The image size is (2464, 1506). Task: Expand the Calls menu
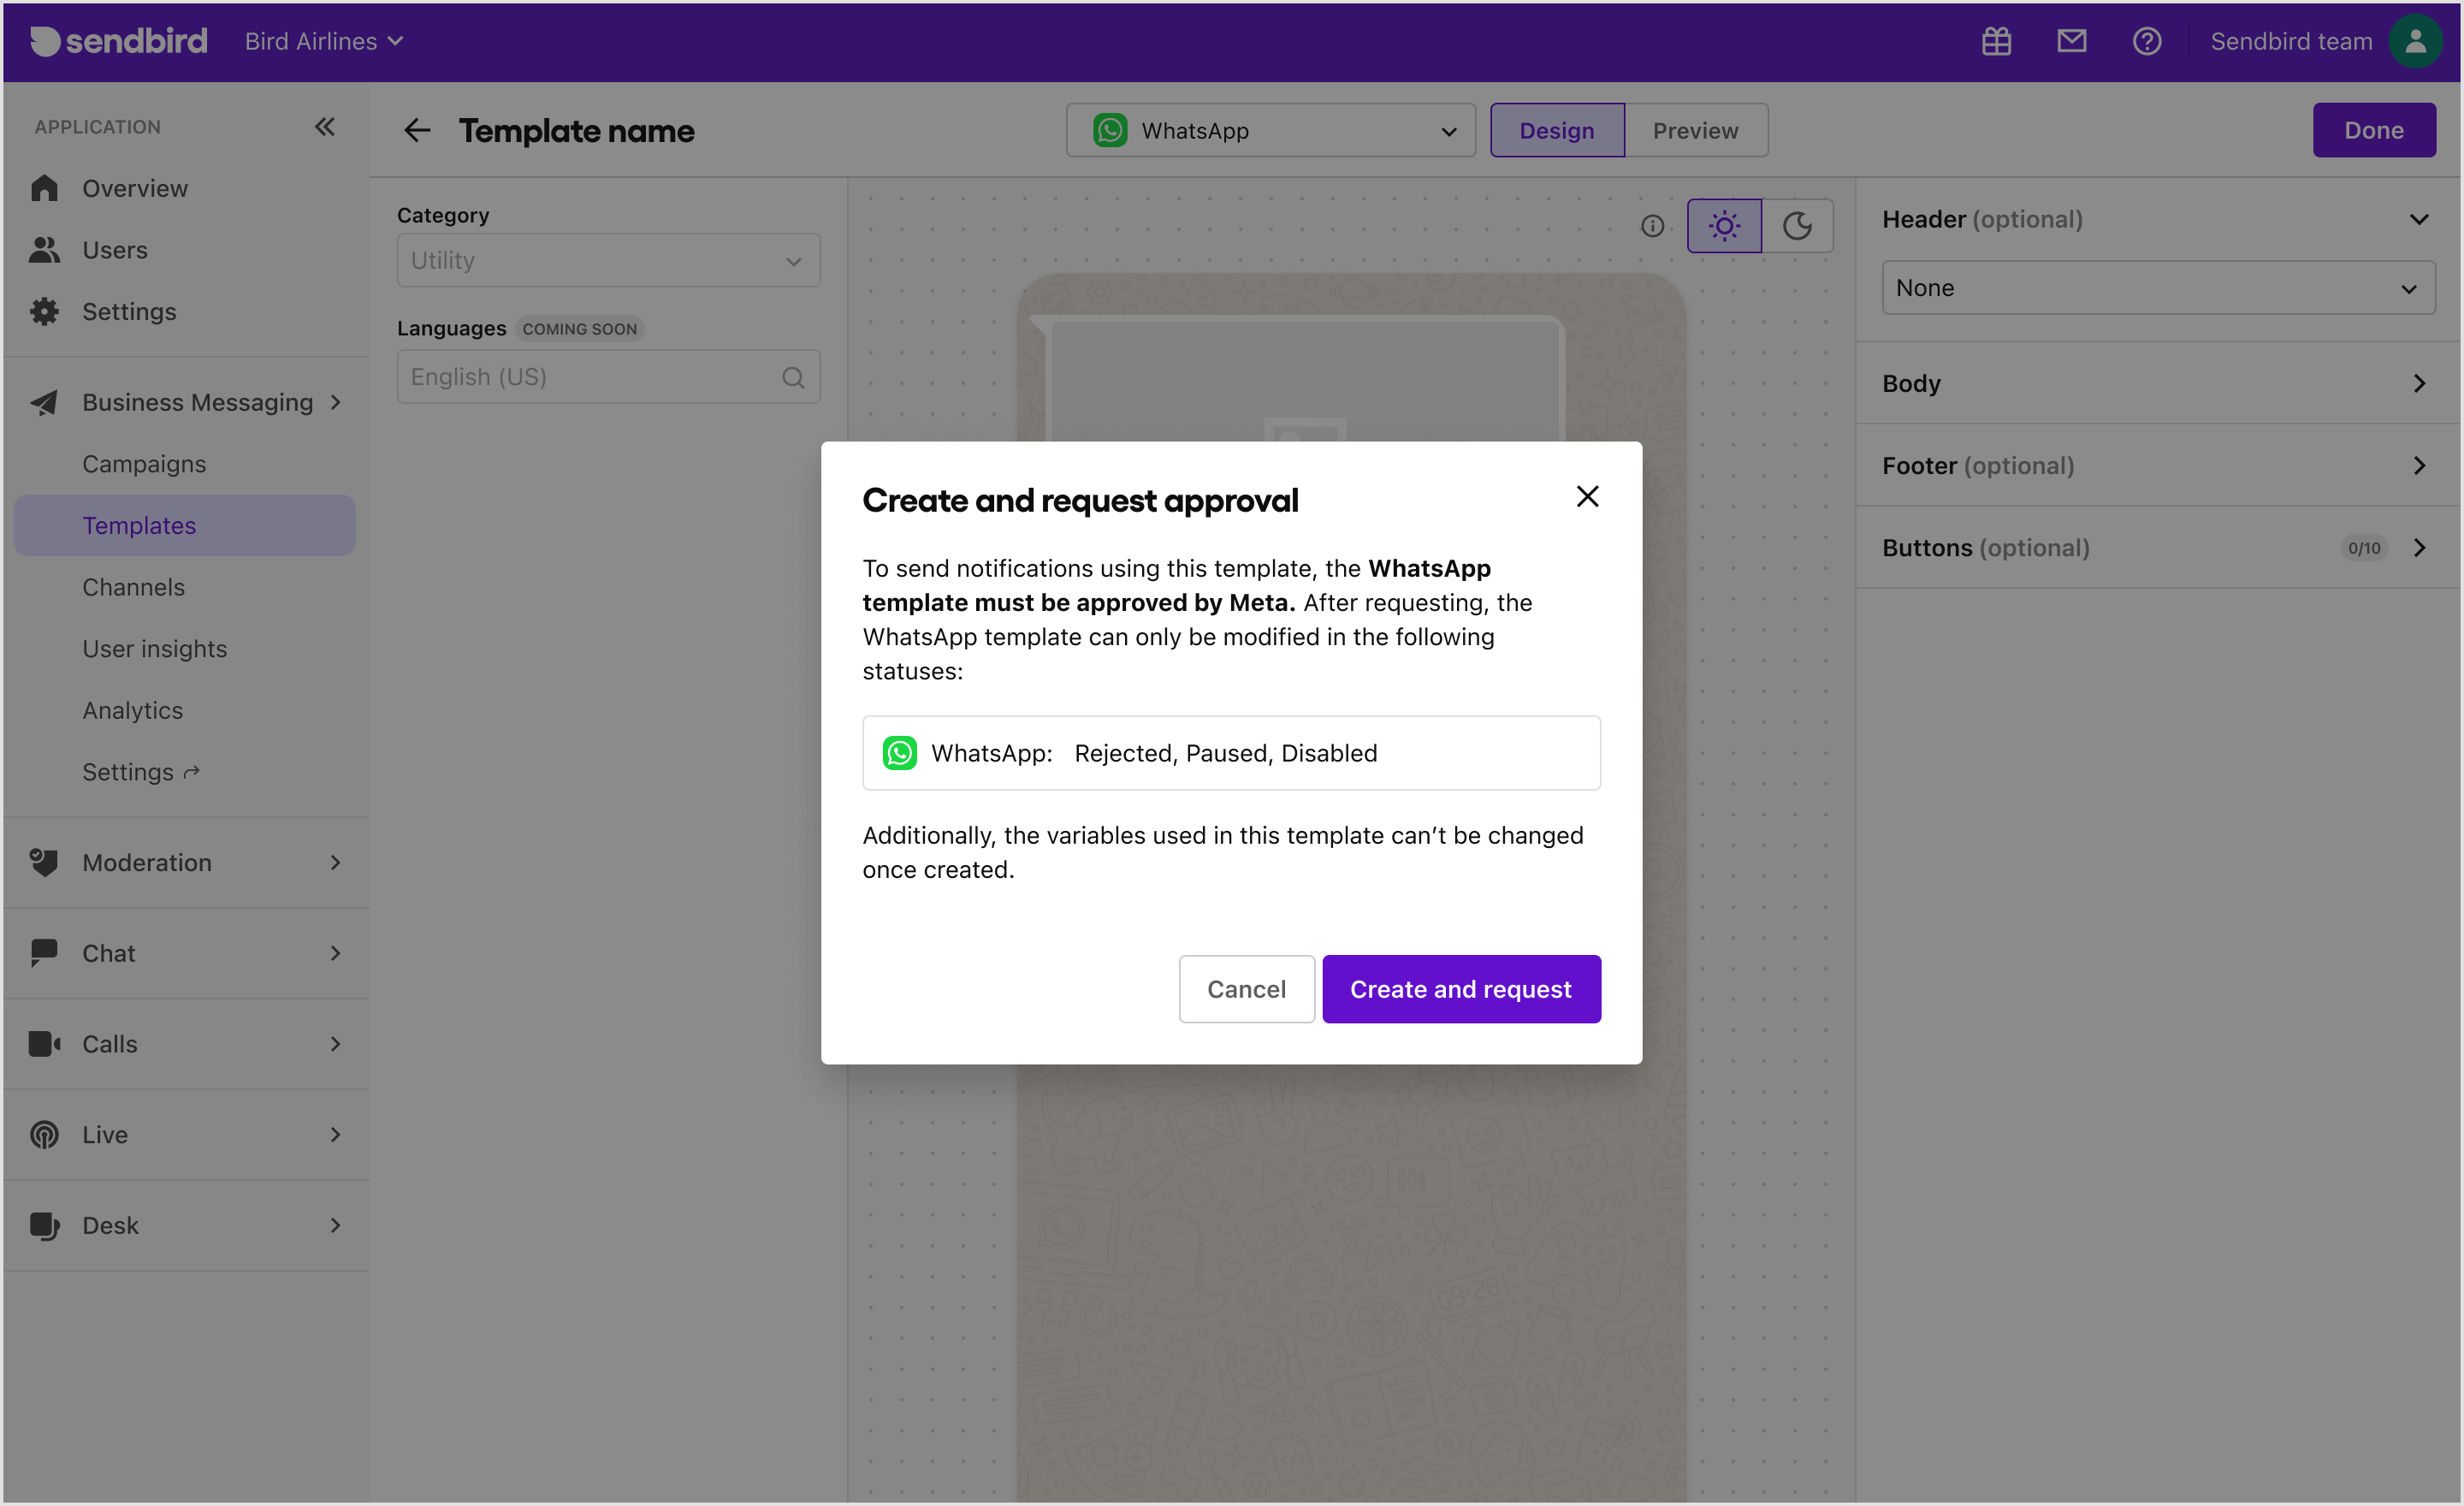click(185, 1044)
